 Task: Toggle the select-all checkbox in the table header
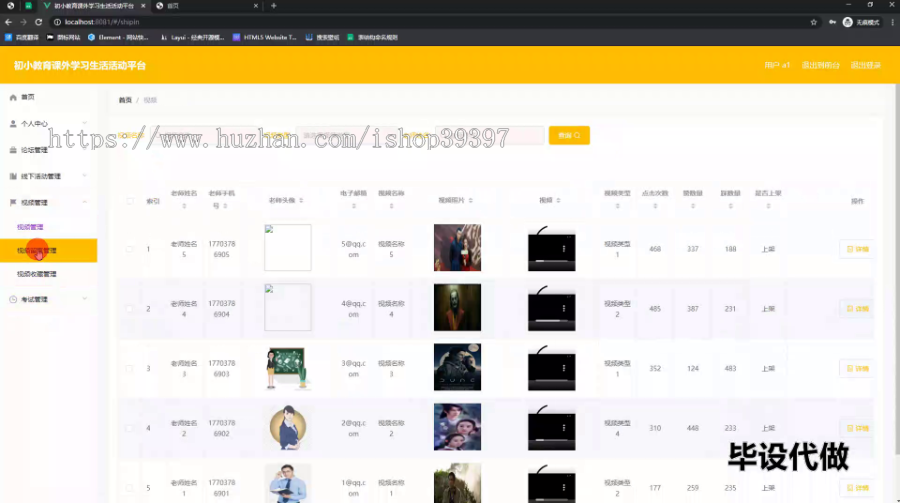click(x=130, y=201)
